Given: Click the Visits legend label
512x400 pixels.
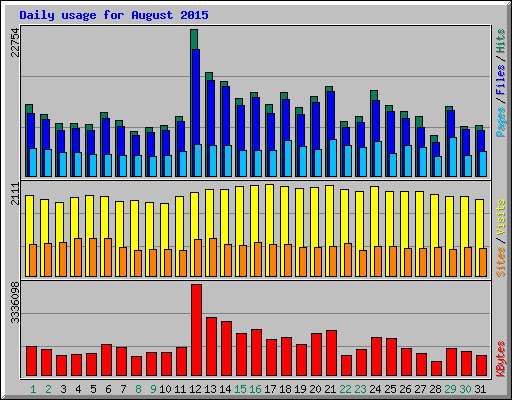Looking at the screenshot, I should click(501, 218).
